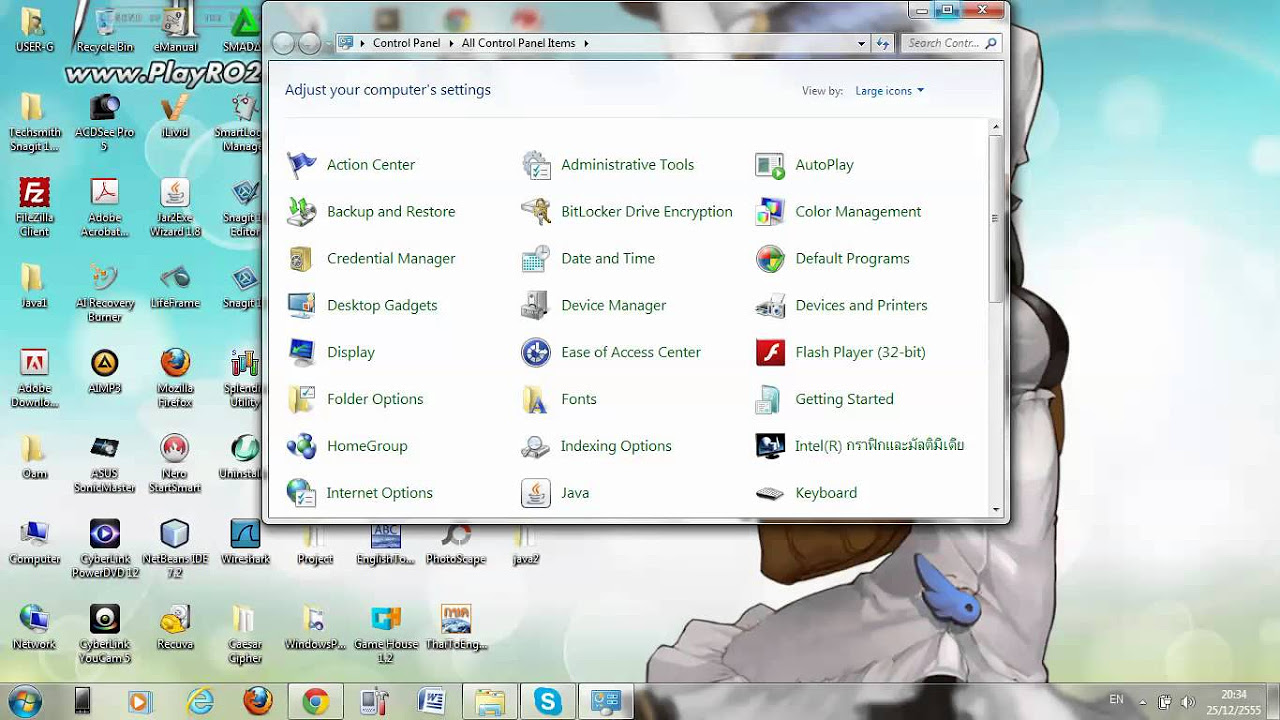Select the FileZilla Client desktop icon
This screenshot has width=1280, height=720.
click(x=35, y=208)
